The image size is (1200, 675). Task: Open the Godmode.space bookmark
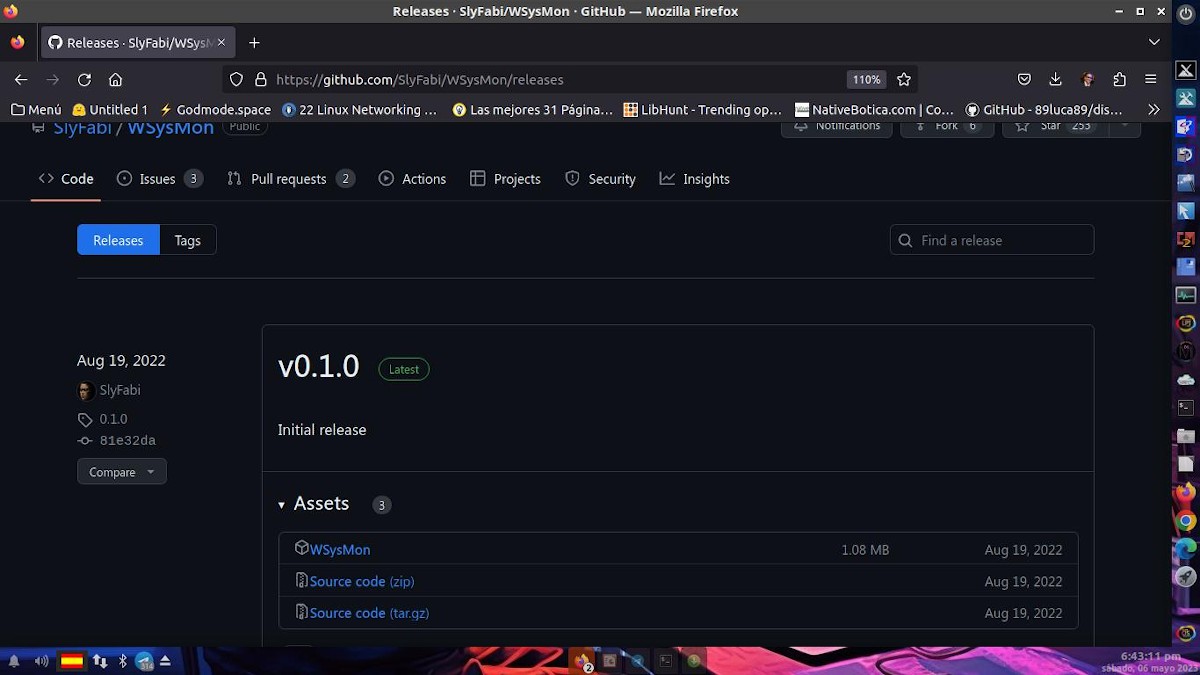click(215, 110)
